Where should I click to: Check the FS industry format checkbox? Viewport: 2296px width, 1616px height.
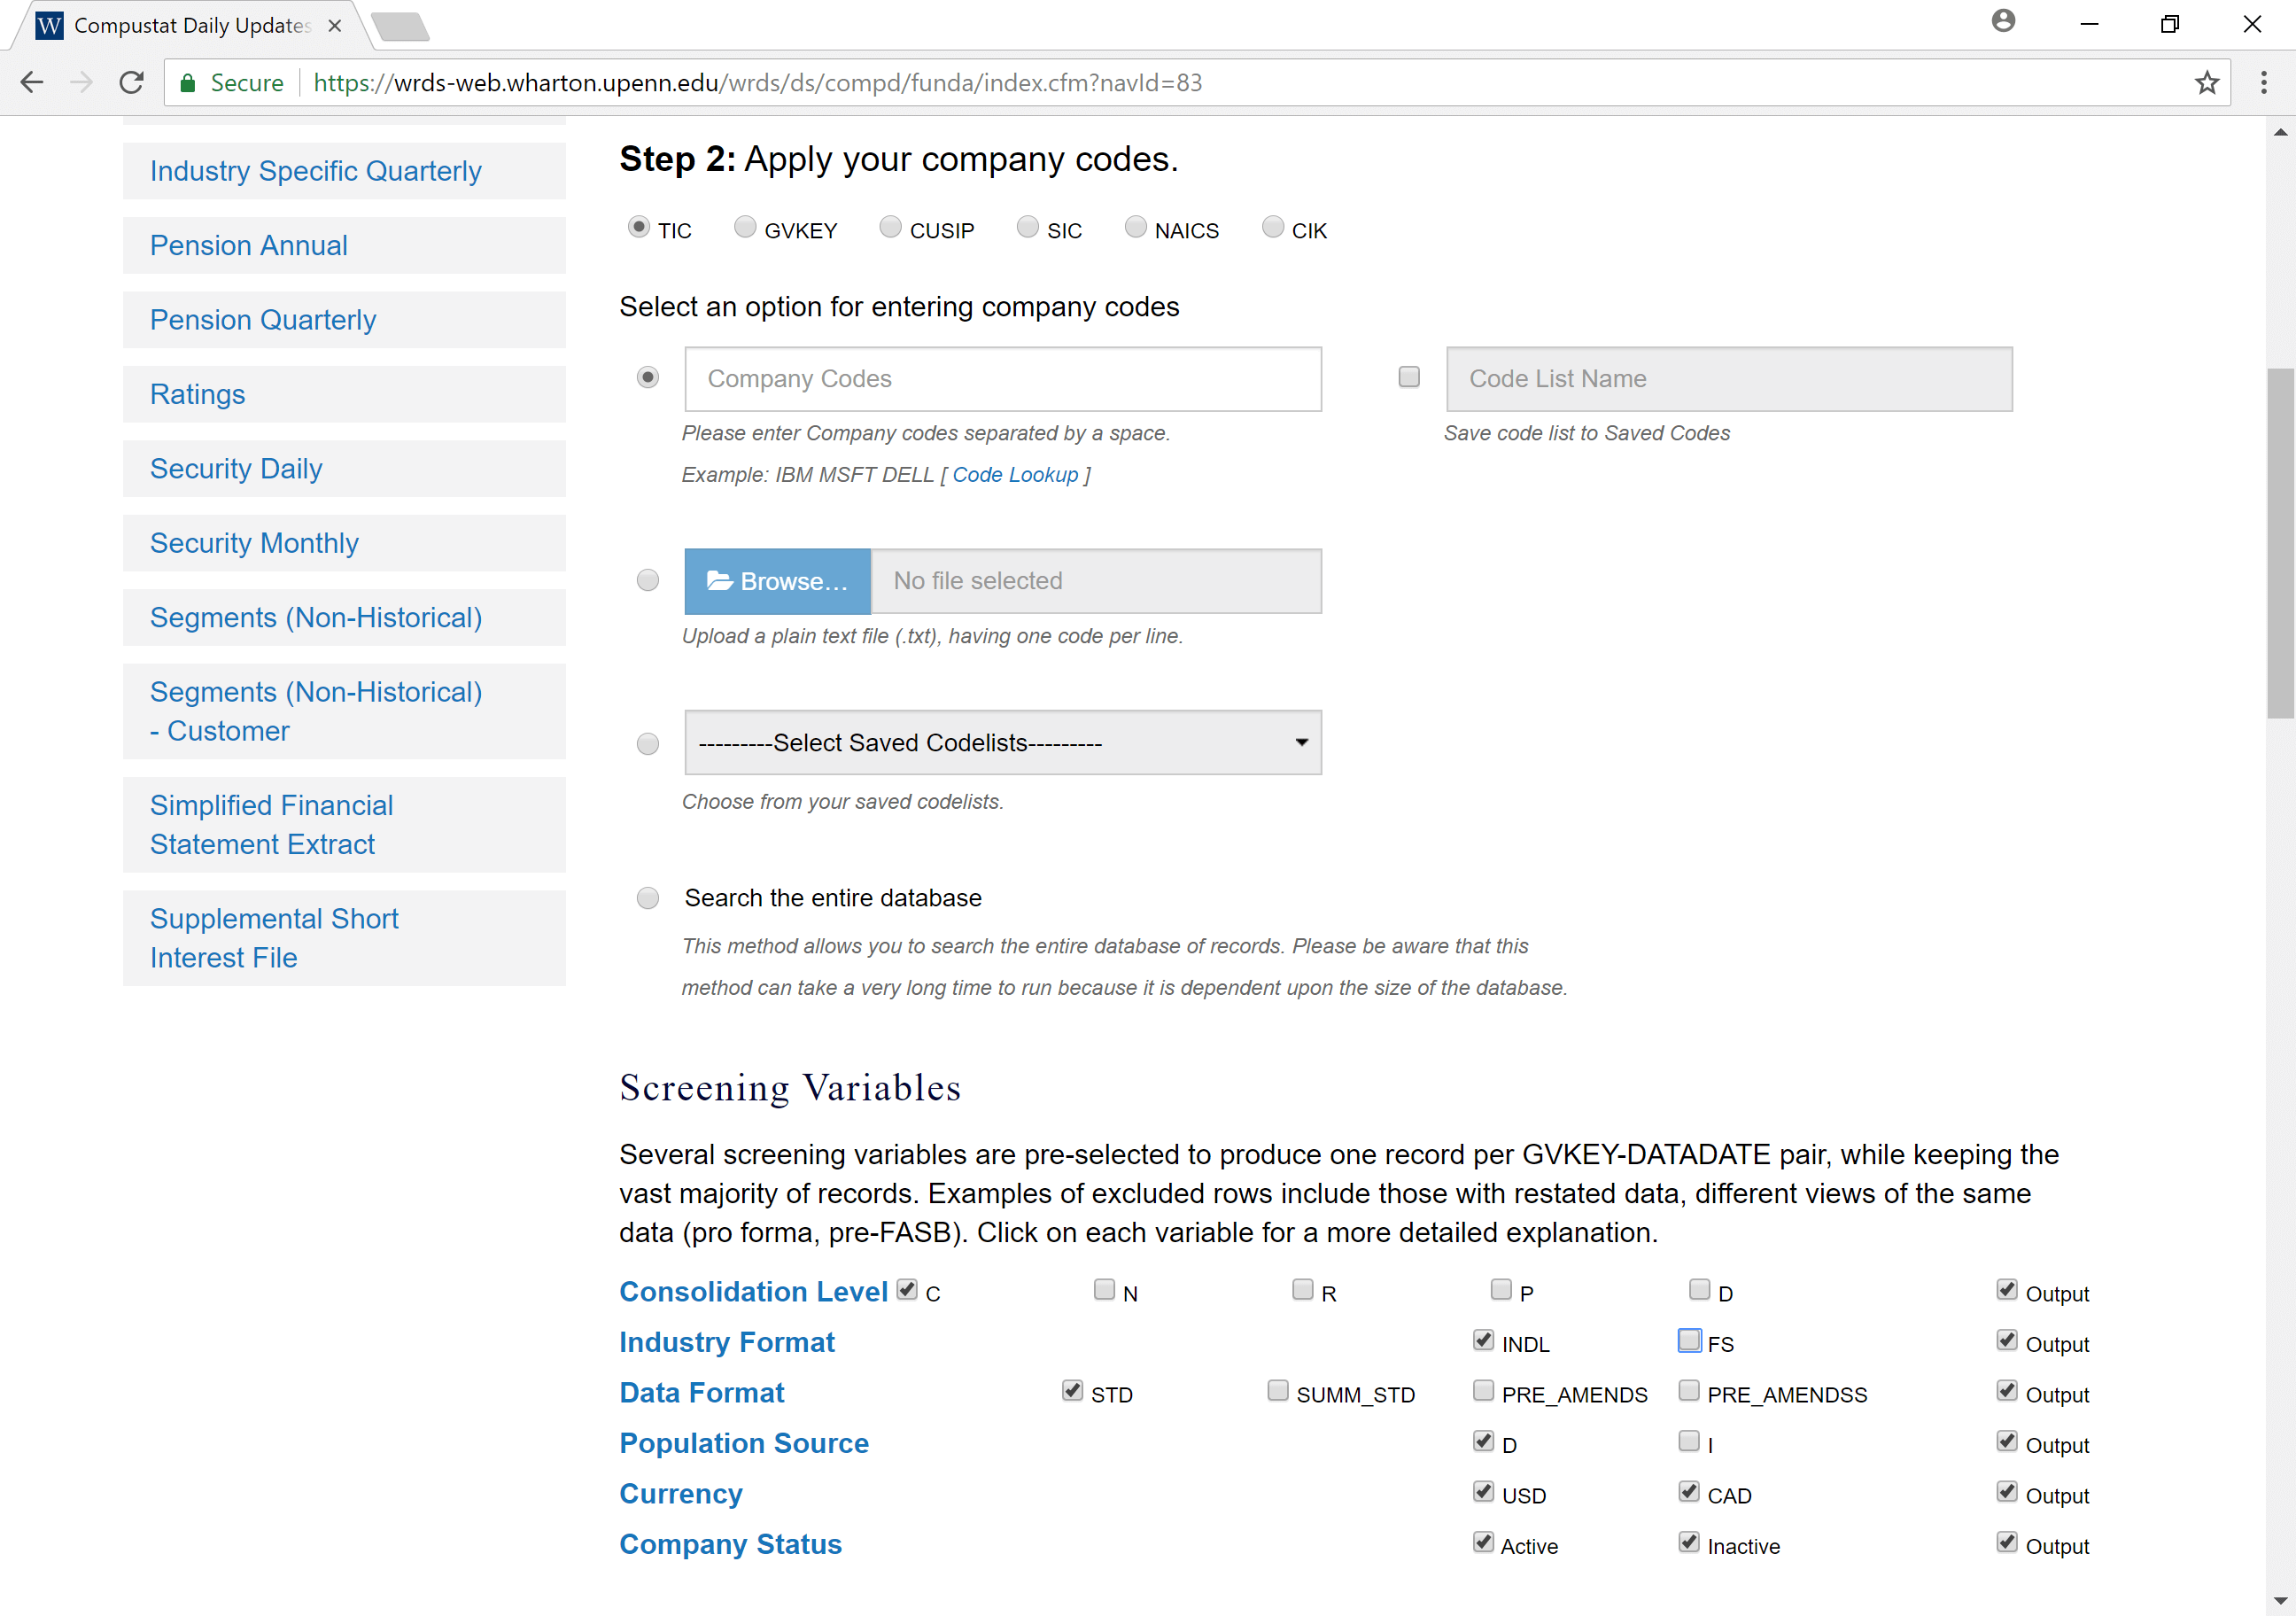1689,1340
